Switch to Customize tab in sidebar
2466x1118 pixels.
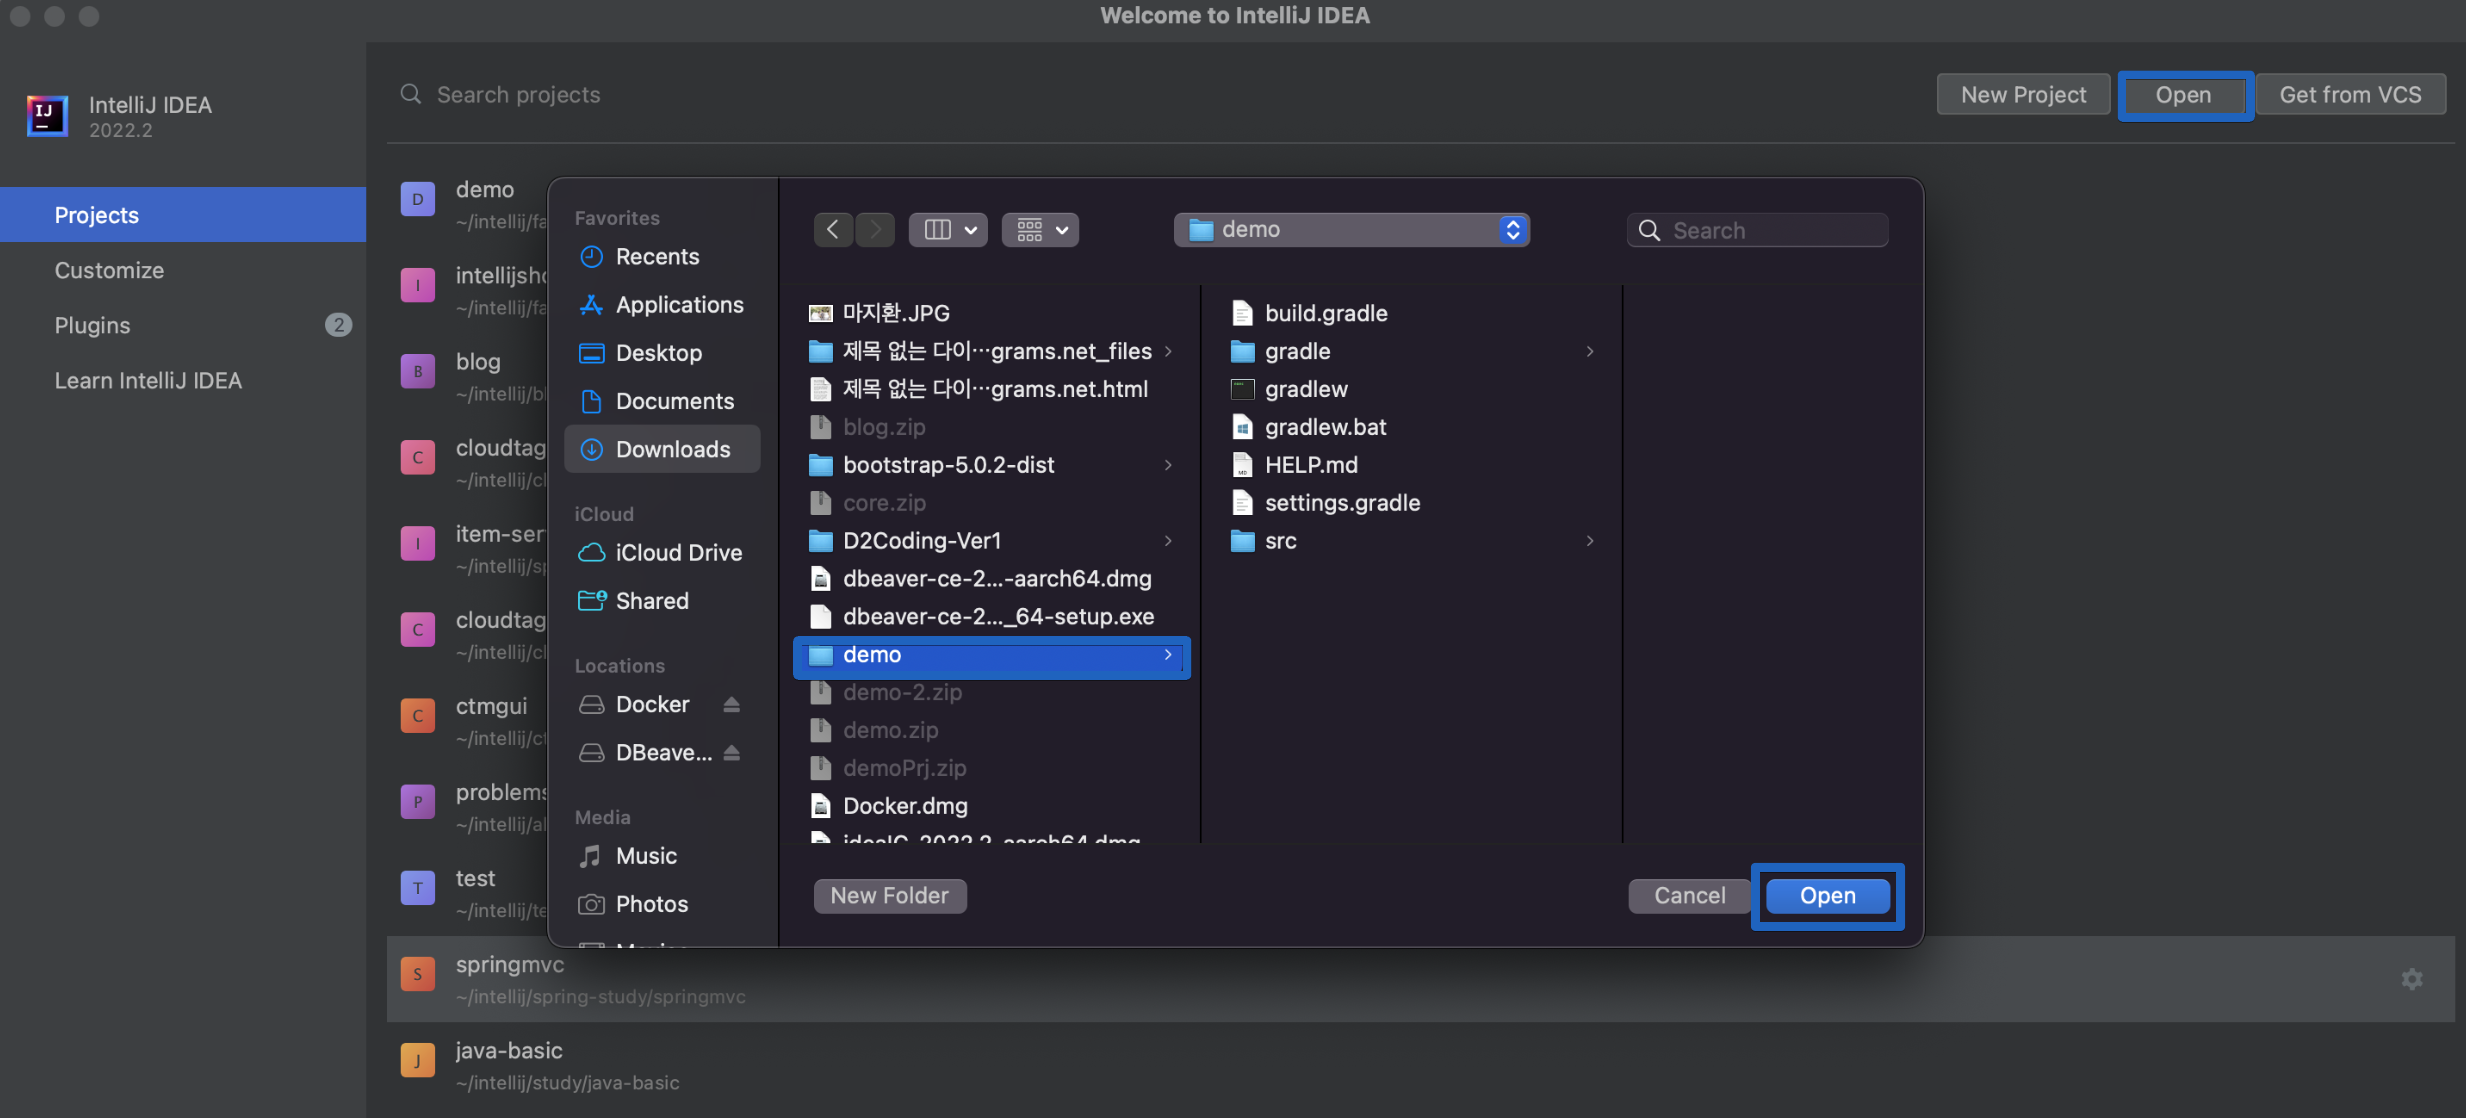[109, 270]
